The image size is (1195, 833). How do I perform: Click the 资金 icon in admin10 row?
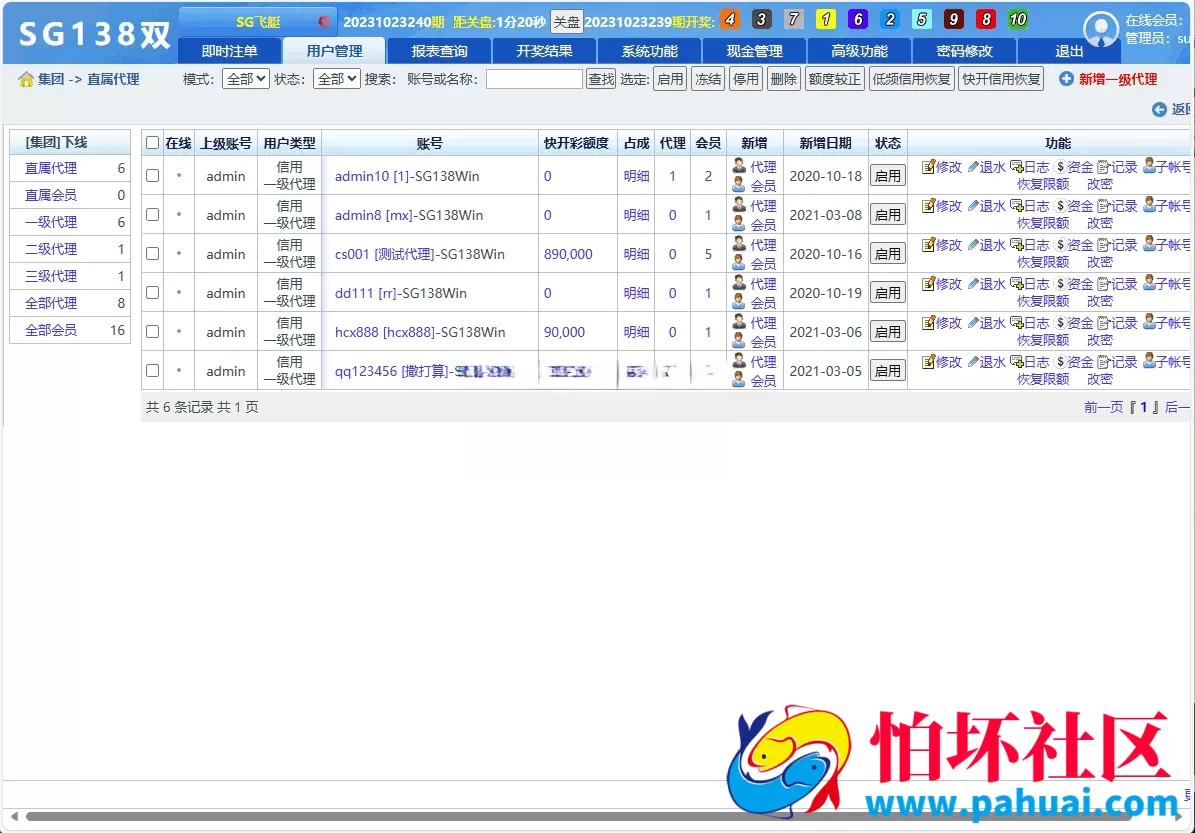click(x=1060, y=167)
